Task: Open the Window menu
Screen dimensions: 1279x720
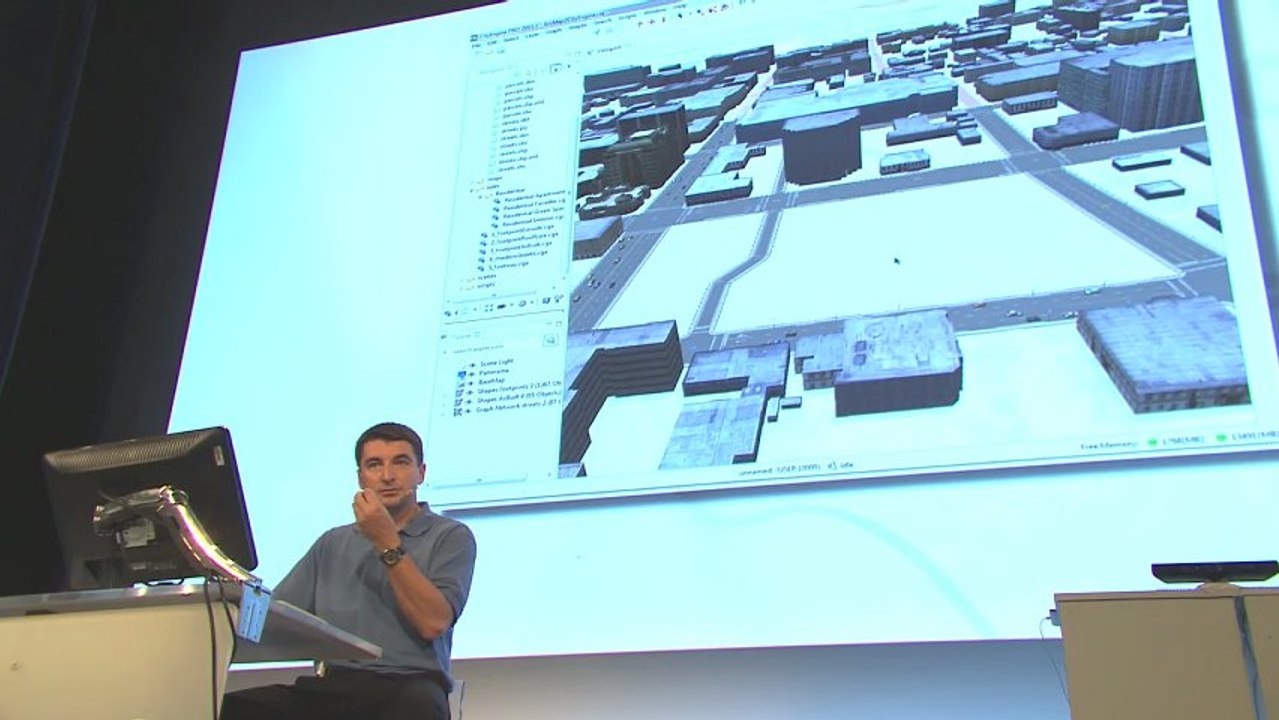Action: pyautogui.click(x=654, y=11)
